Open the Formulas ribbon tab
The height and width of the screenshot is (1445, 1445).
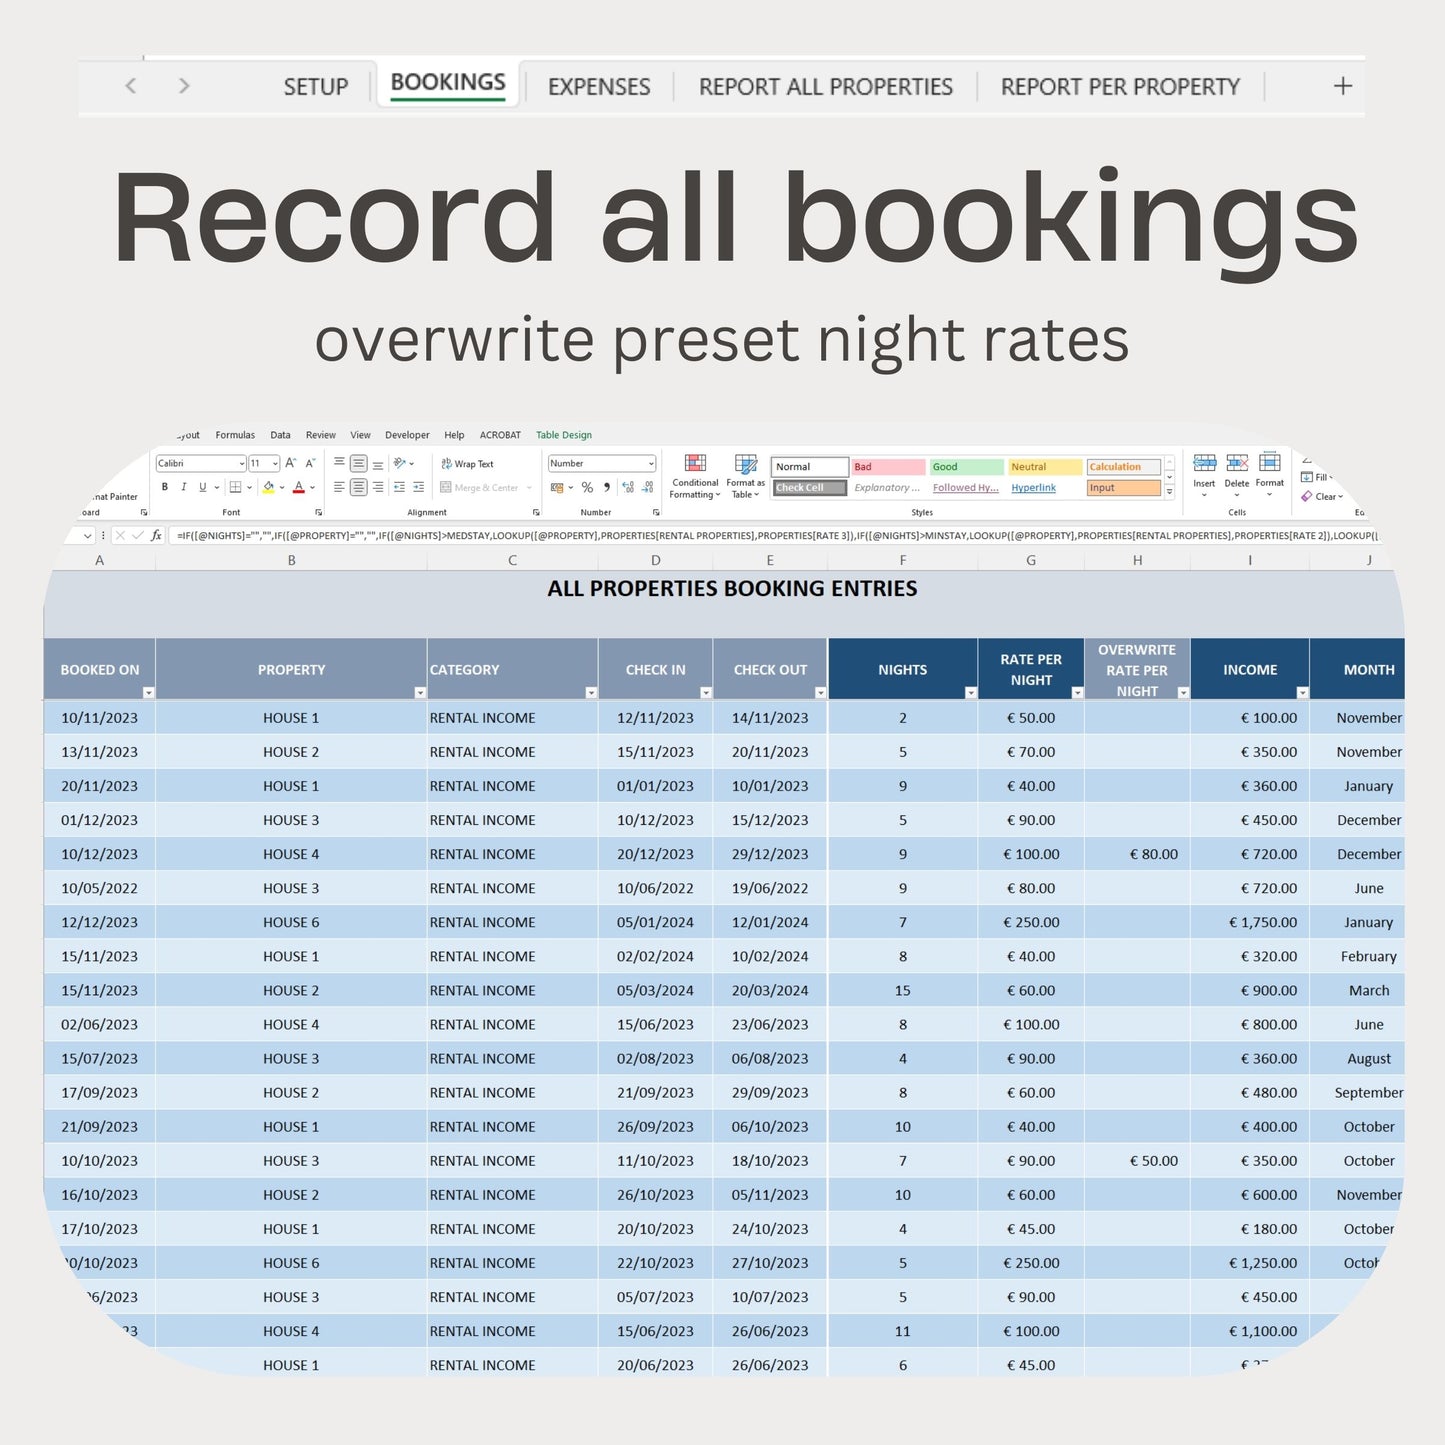coord(235,435)
